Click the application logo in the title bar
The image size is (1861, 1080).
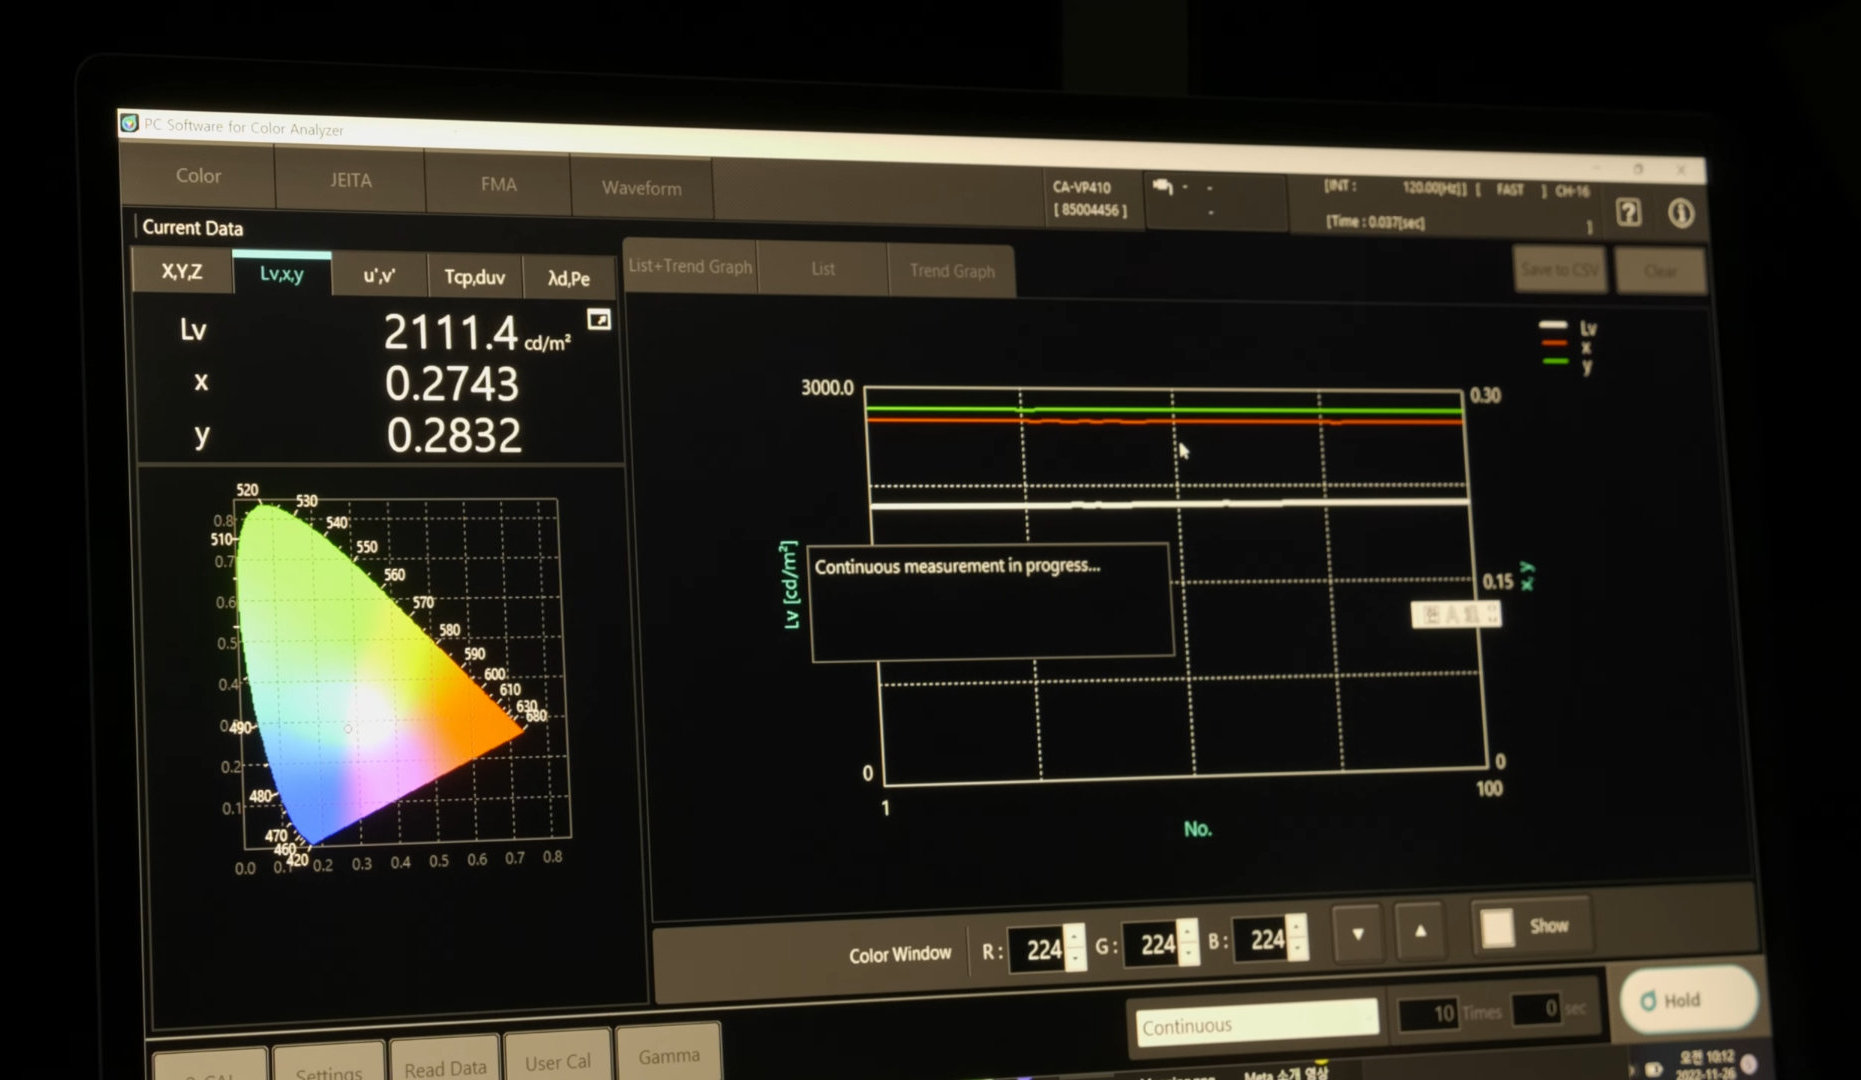129,123
